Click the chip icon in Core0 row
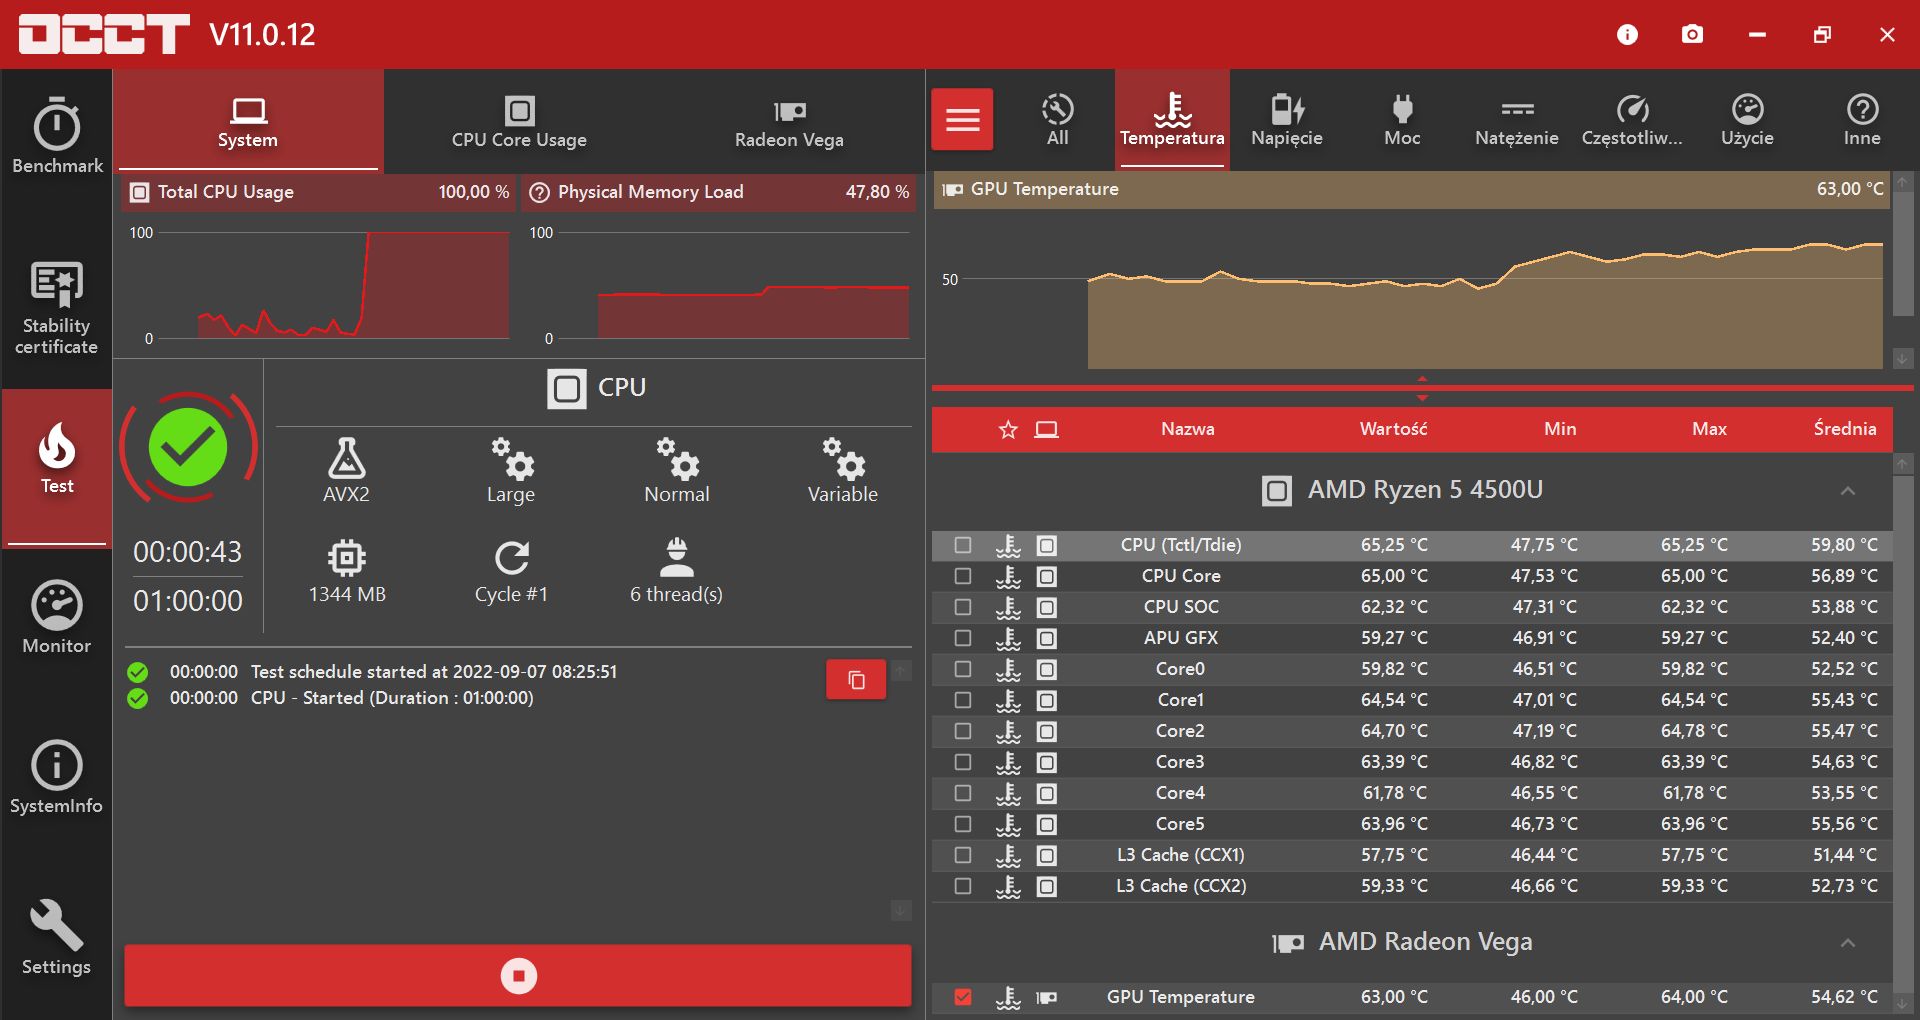Screen dimensions: 1920x1020 1047,669
